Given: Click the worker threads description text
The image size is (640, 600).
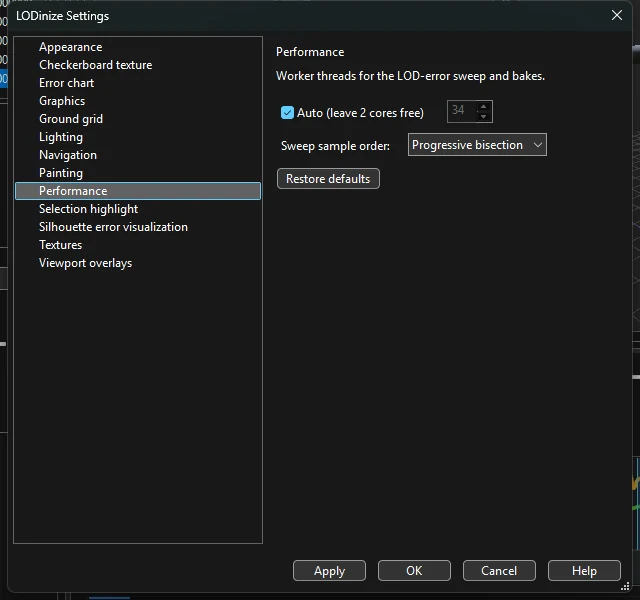Looking at the screenshot, I should (x=410, y=76).
